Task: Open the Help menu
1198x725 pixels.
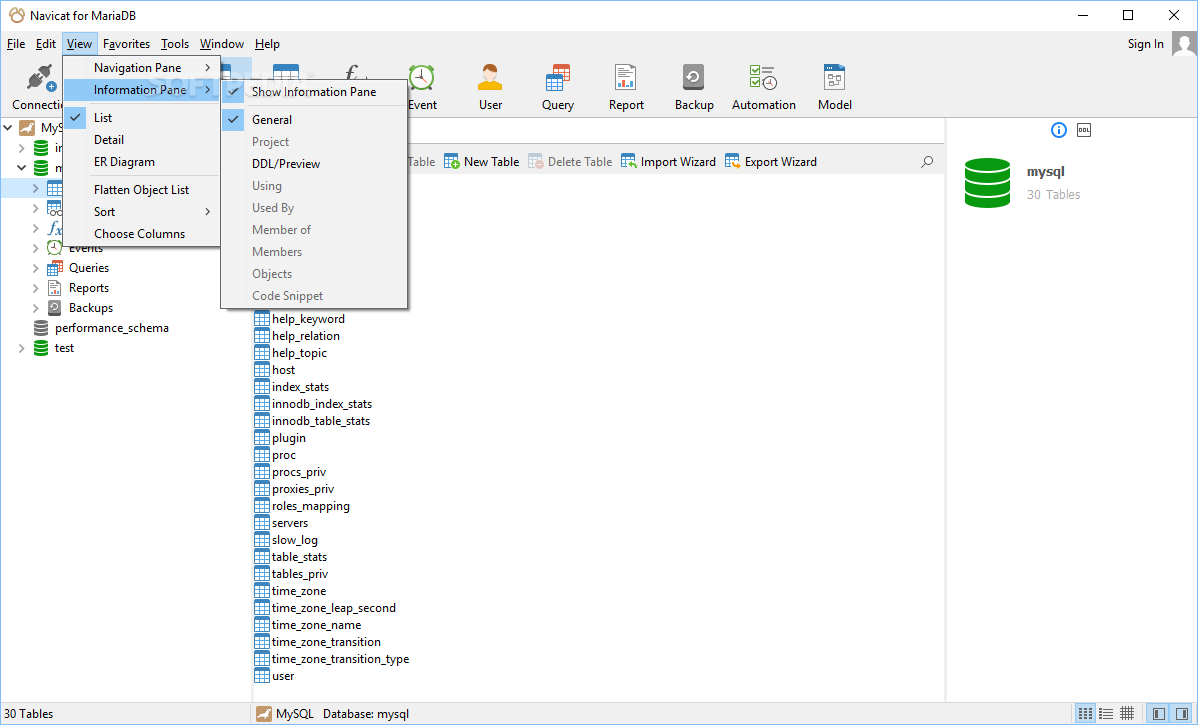Action: coord(267,44)
